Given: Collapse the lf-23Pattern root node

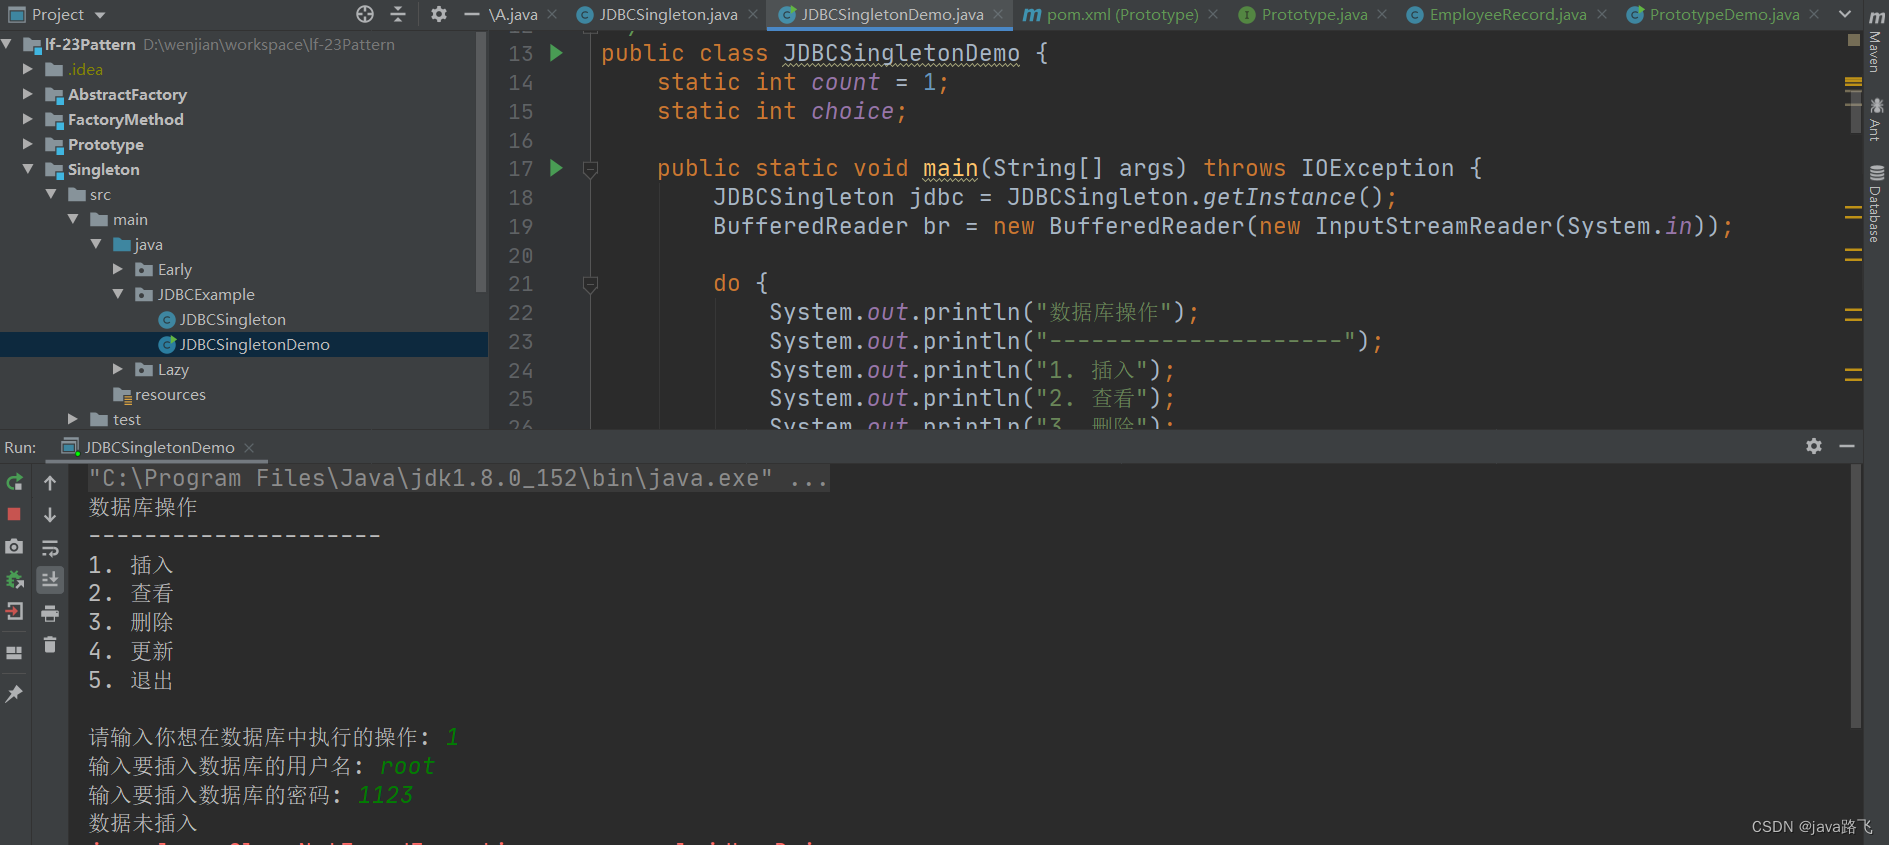Looking at the screenshot, I should coord(7,44).
